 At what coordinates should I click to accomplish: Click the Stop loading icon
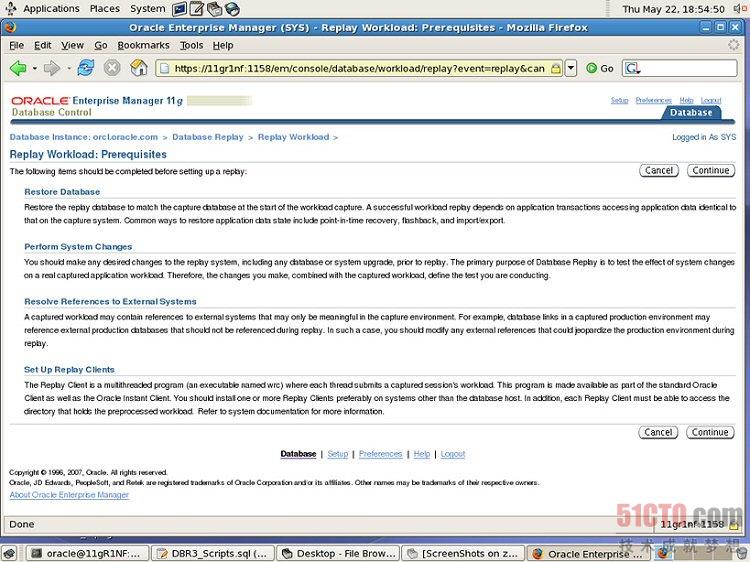[112, 68]
